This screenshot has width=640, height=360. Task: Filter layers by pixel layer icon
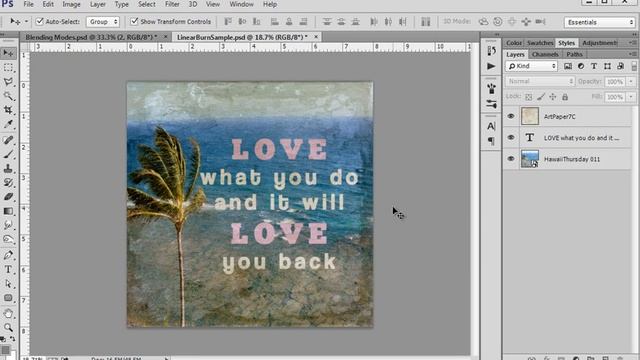click(568, 66)
